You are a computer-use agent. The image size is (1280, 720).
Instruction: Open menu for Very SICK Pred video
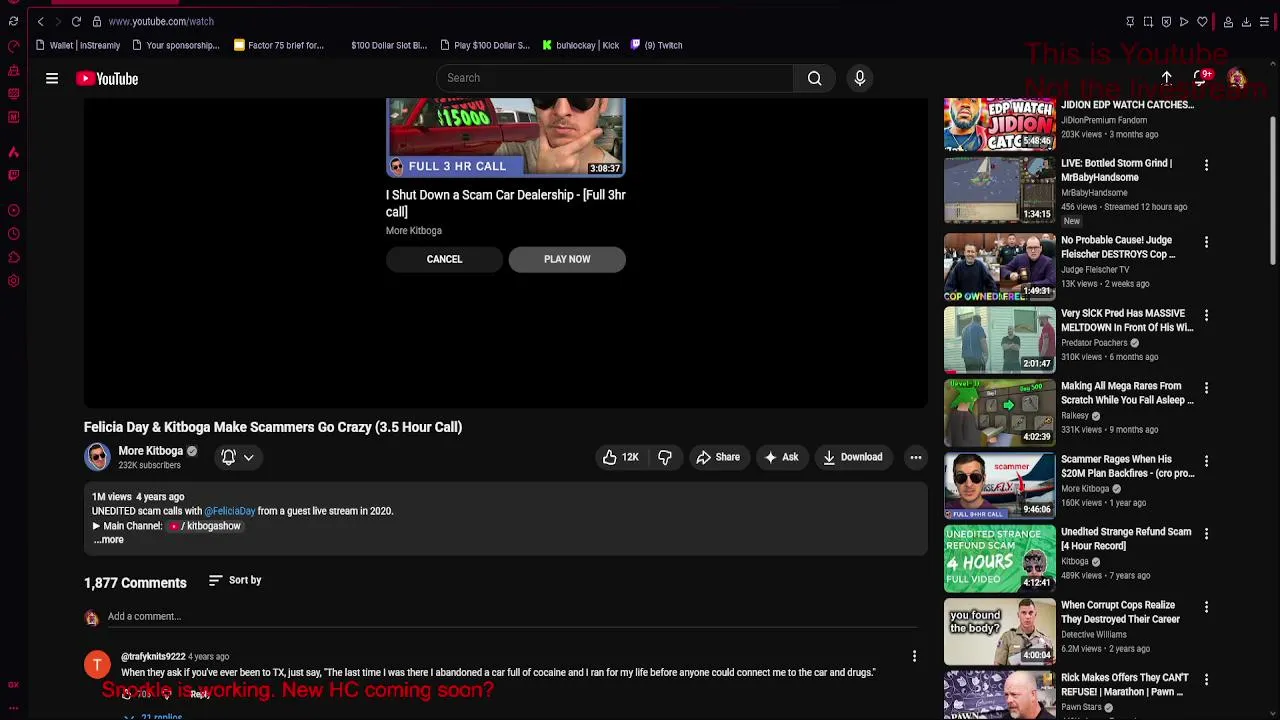(1206, 315)
